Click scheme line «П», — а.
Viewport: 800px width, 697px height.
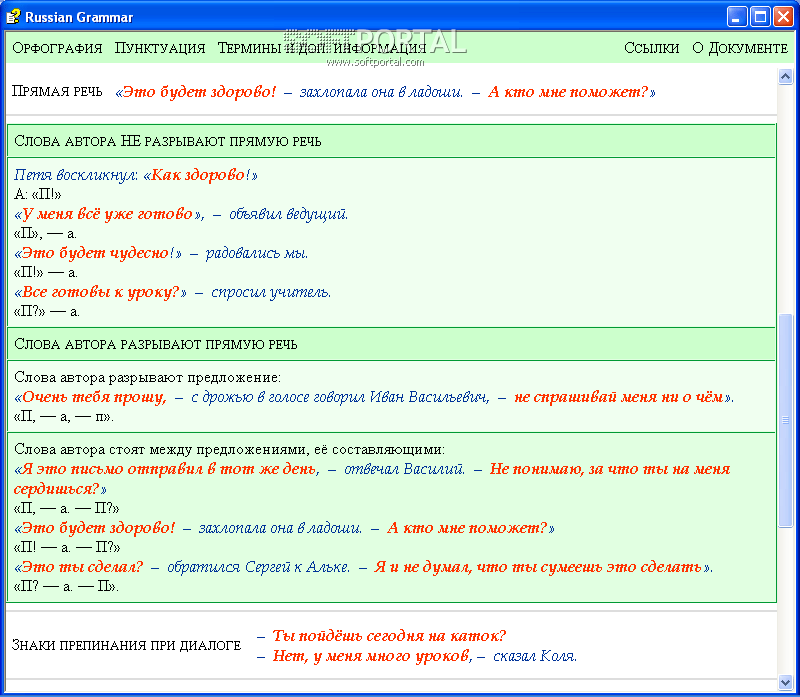tap(45, 234)
